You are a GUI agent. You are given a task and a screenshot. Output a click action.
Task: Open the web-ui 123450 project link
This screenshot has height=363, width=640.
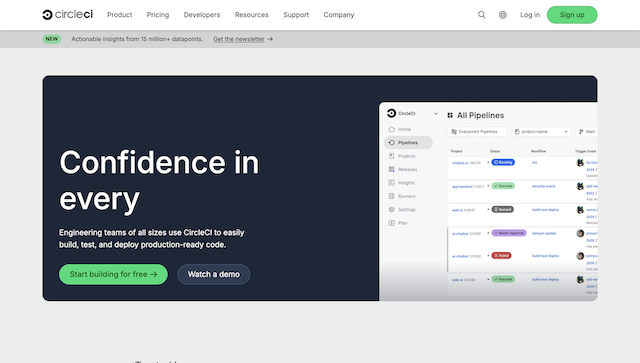pyautogui.click(x=457, y=280)
